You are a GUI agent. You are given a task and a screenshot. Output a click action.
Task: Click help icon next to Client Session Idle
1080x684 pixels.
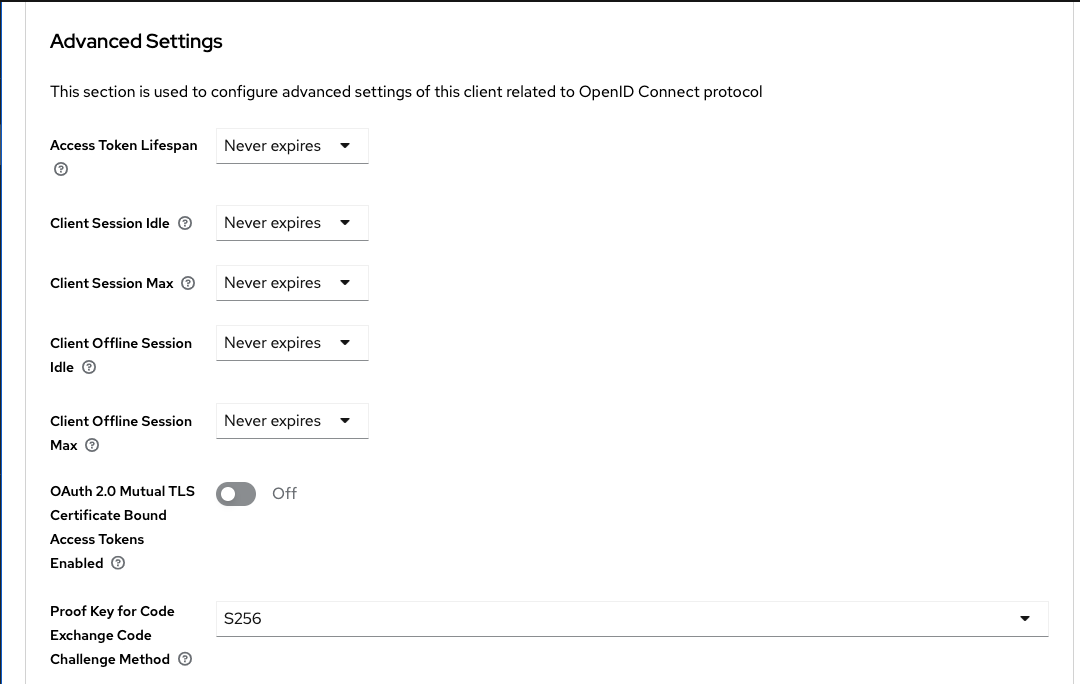185,223
